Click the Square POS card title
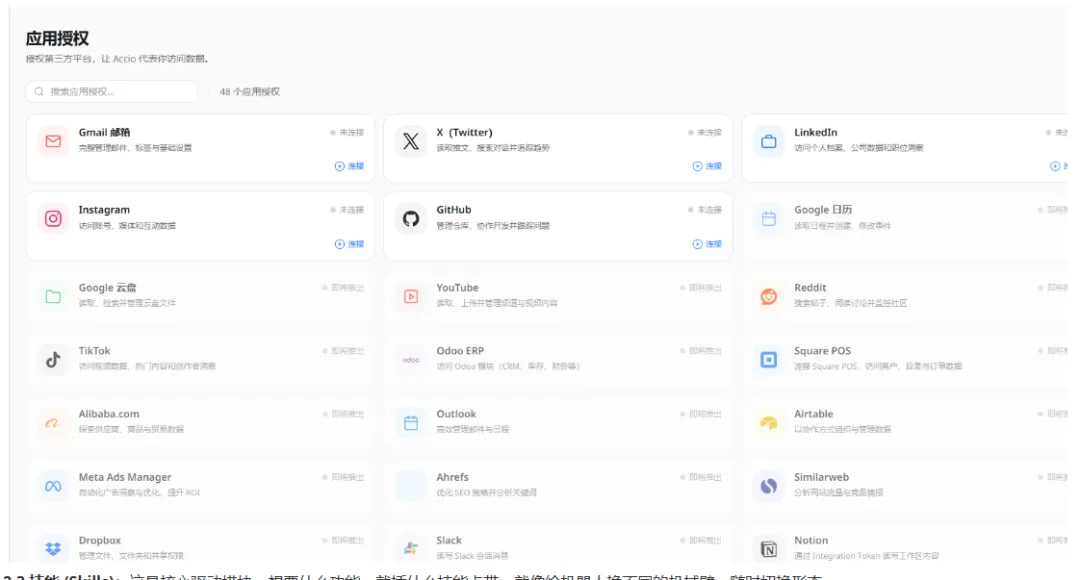1080x580 pixels. pos(822,351)
